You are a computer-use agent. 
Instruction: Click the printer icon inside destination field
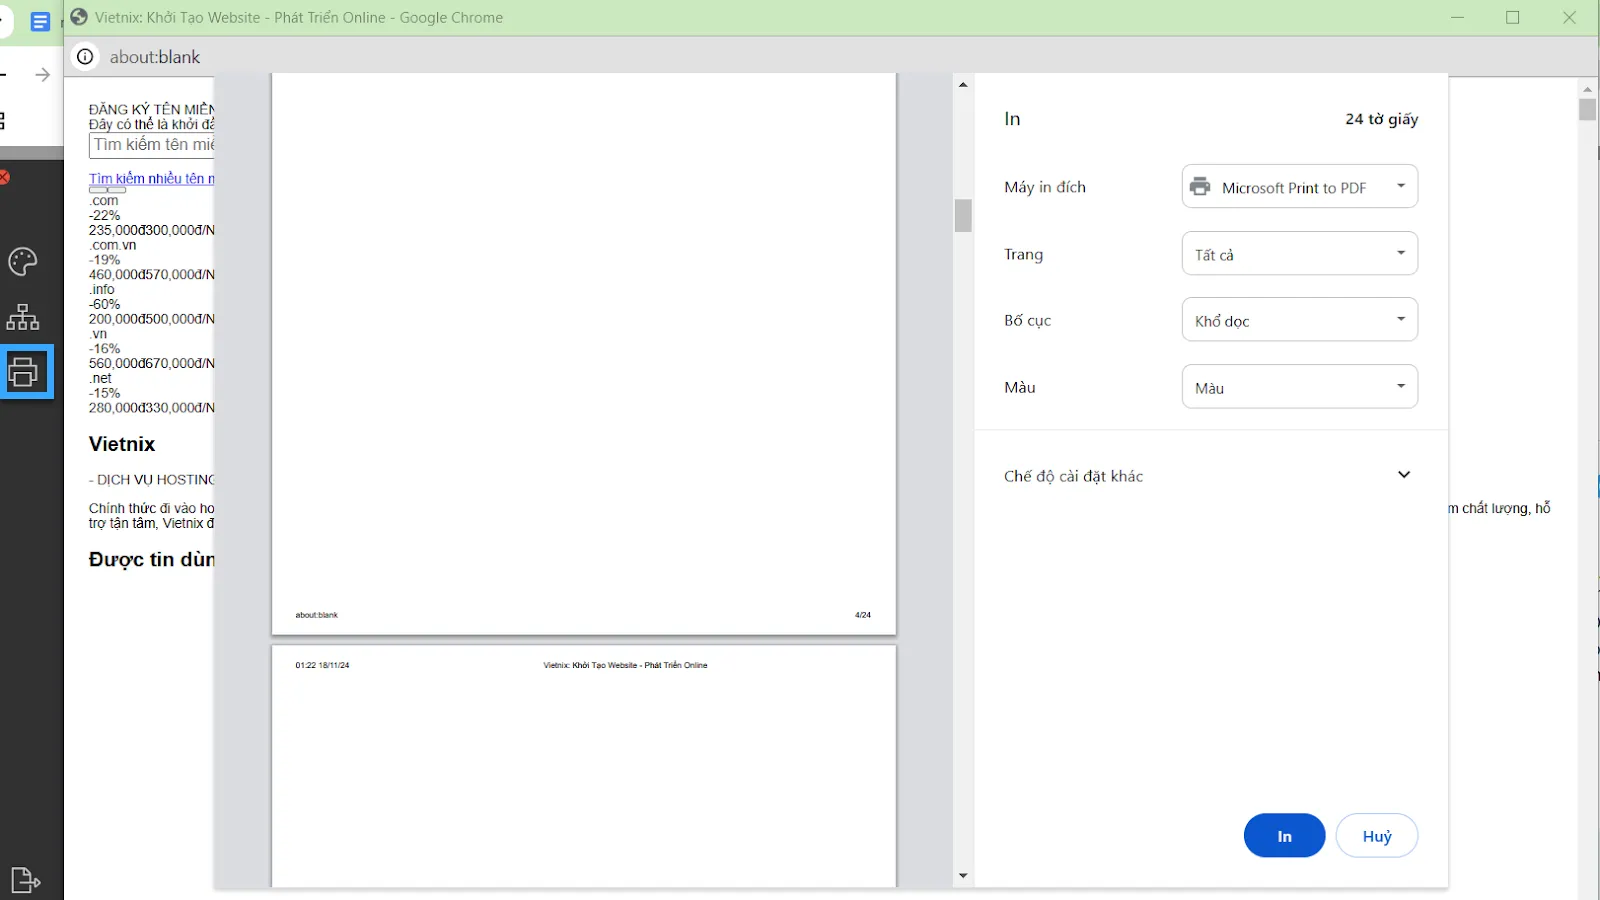pos(1200,187)
